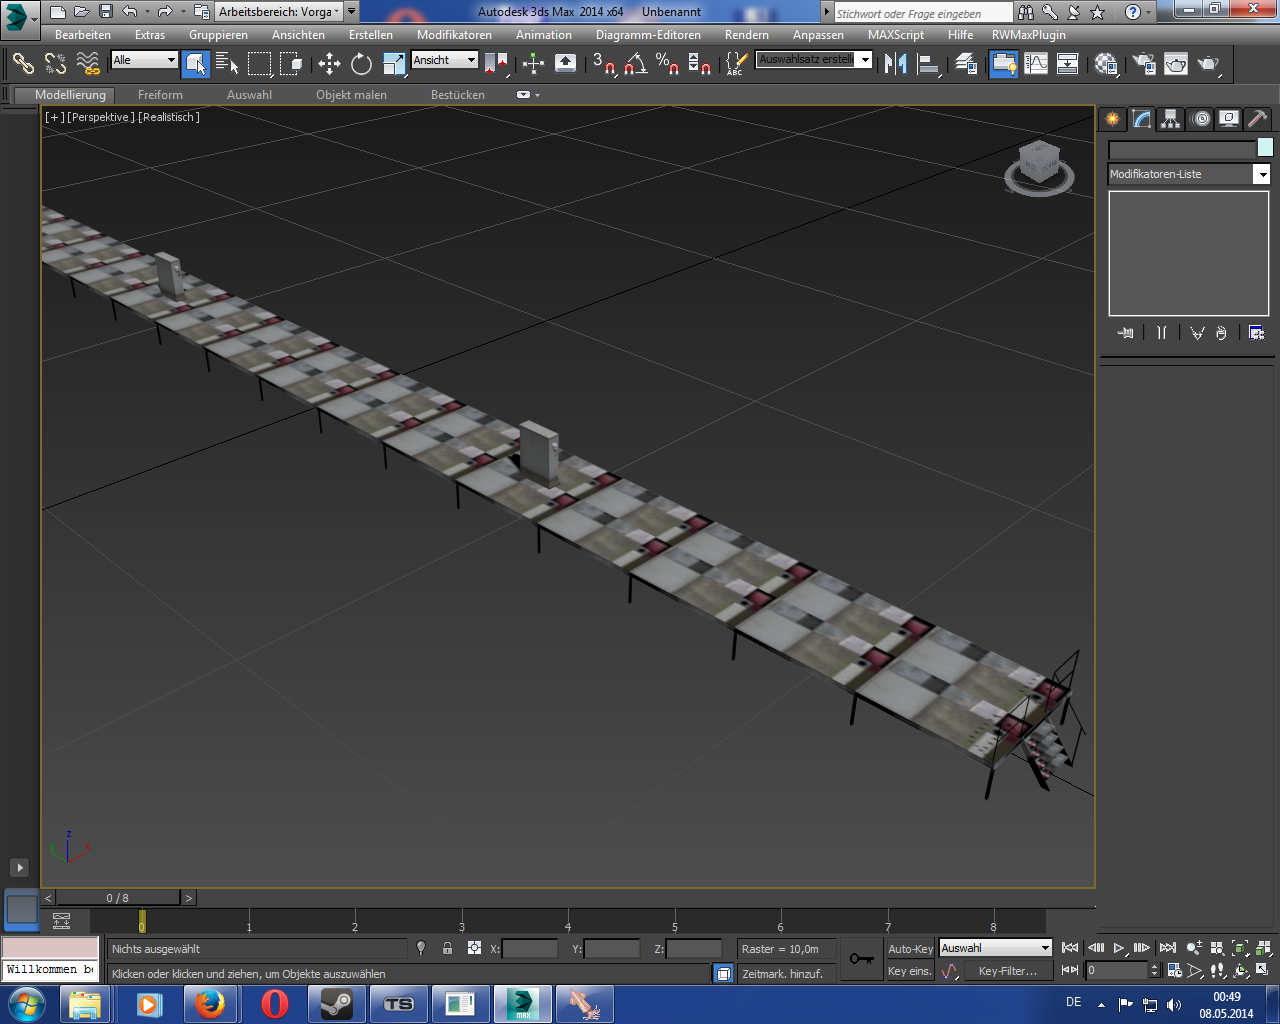
Task: Launch Firefox from the Windows taskbar
Action: [x=210, y=1003]
